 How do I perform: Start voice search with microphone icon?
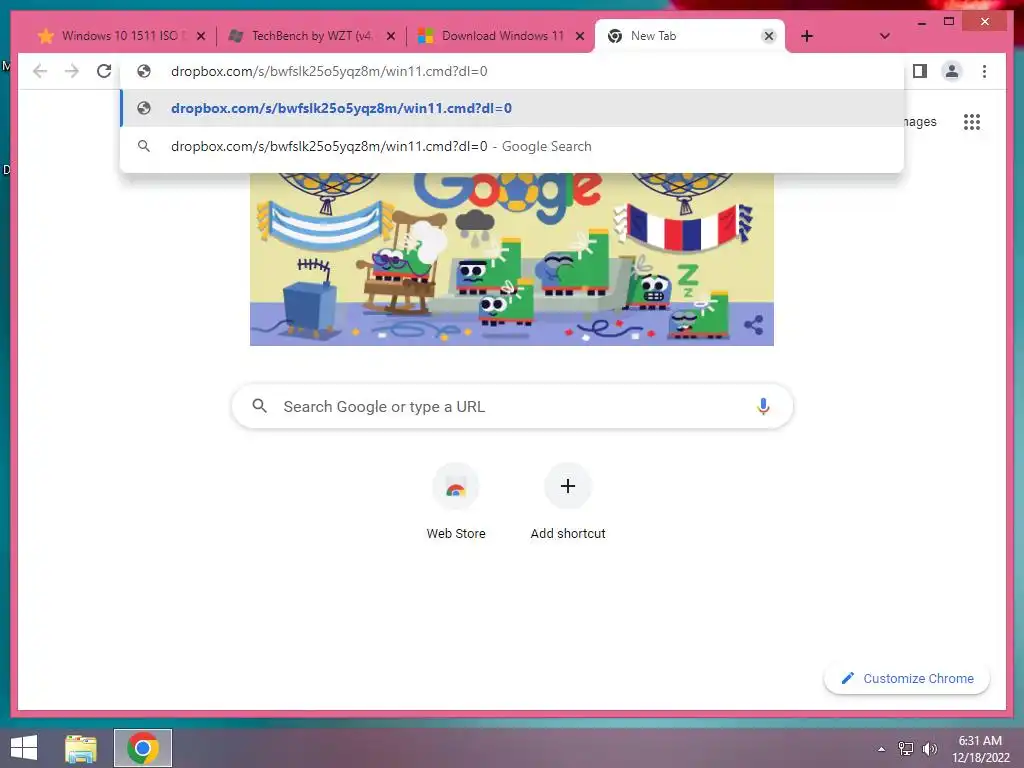coord(763,406)
